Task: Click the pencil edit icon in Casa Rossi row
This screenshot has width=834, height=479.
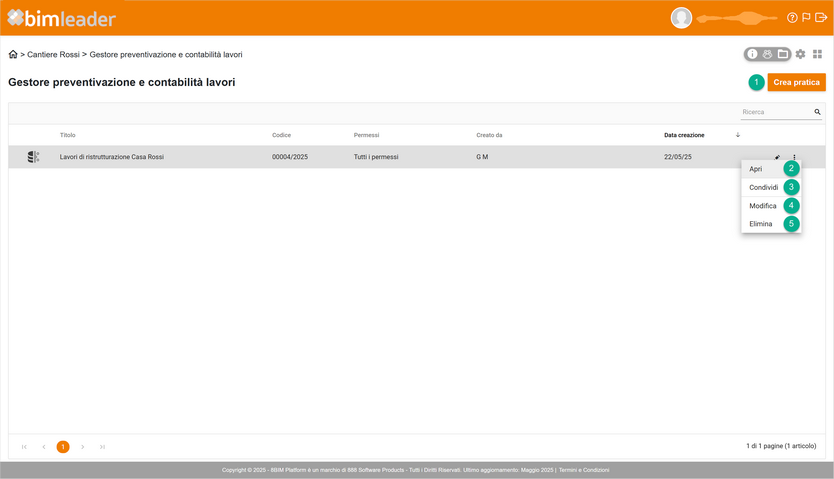Action: click(777, 157)
